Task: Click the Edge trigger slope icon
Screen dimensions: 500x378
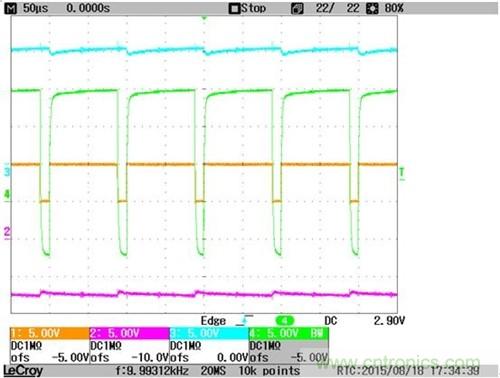Action: pos(244,320)
